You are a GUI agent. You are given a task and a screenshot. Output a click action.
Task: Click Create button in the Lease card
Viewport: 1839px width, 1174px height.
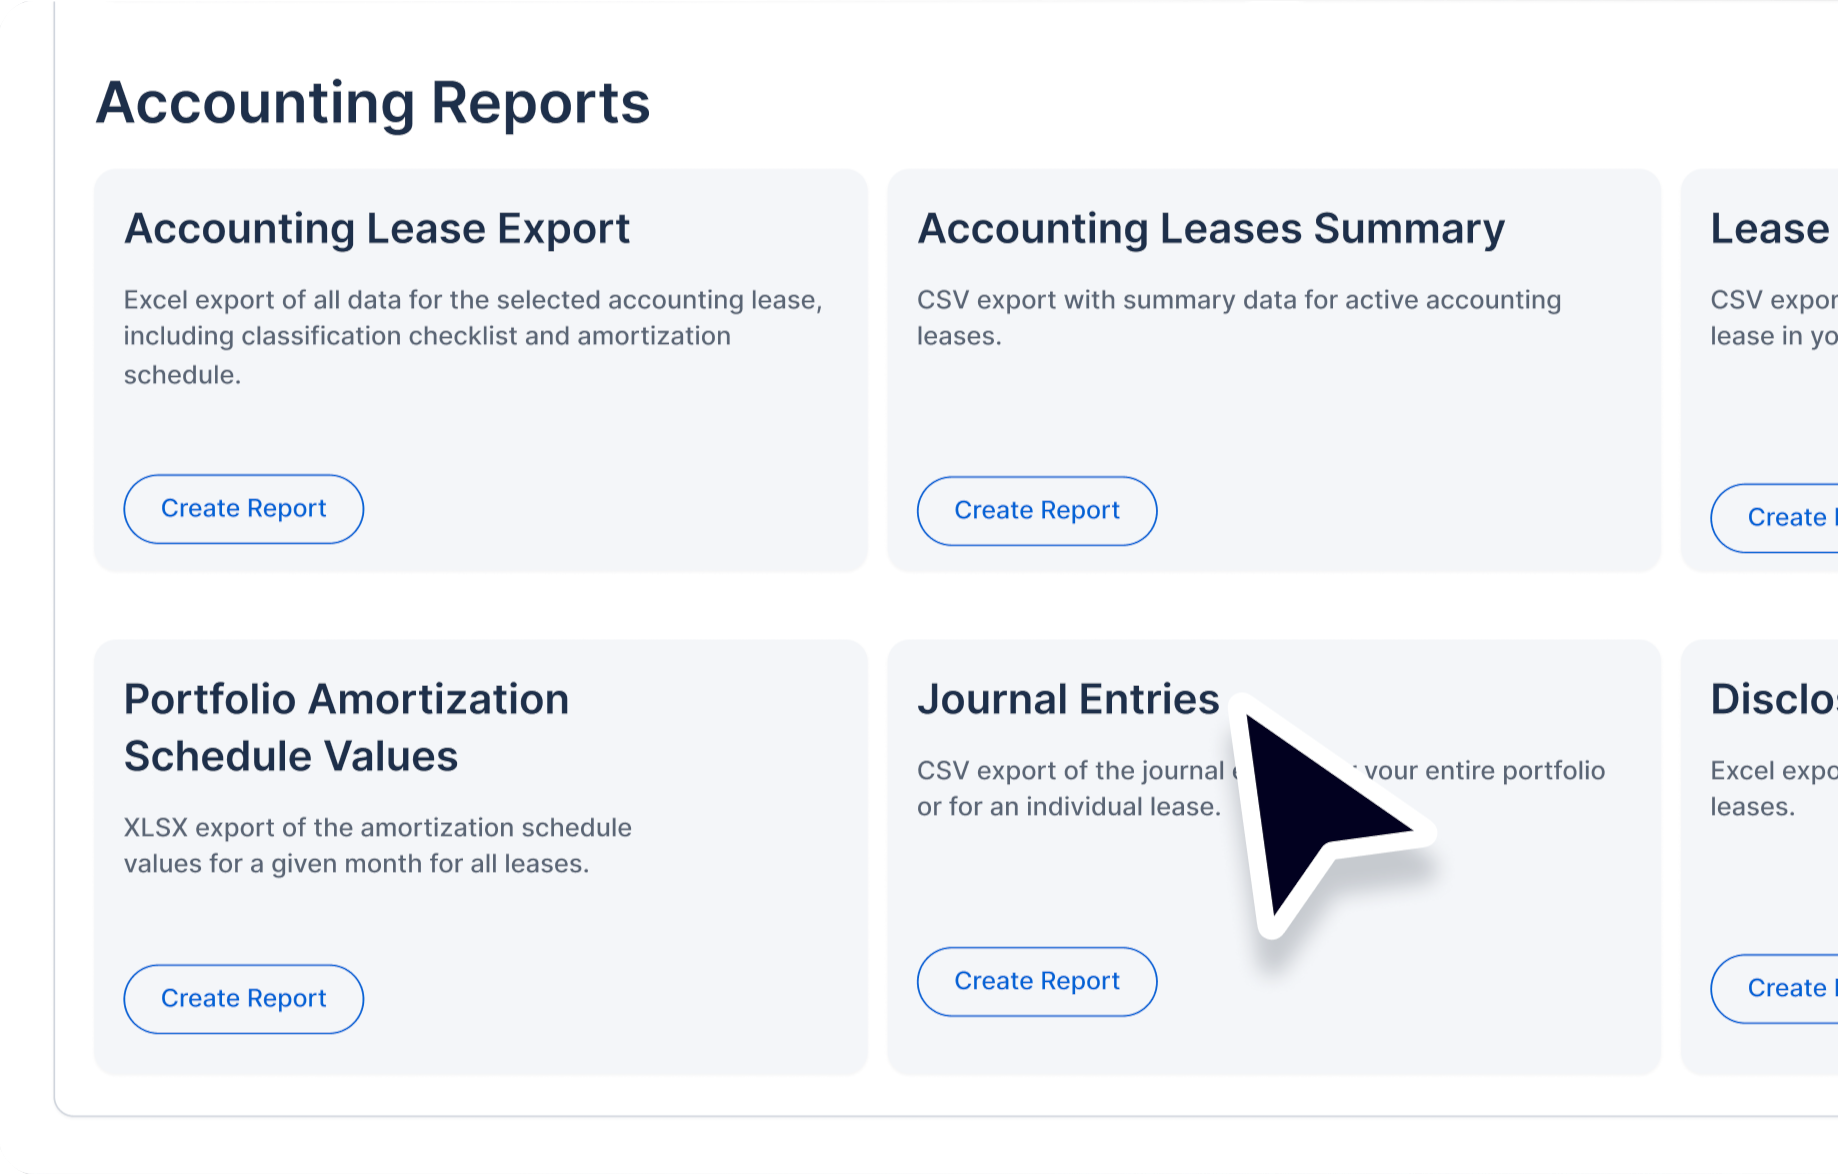1776,518
